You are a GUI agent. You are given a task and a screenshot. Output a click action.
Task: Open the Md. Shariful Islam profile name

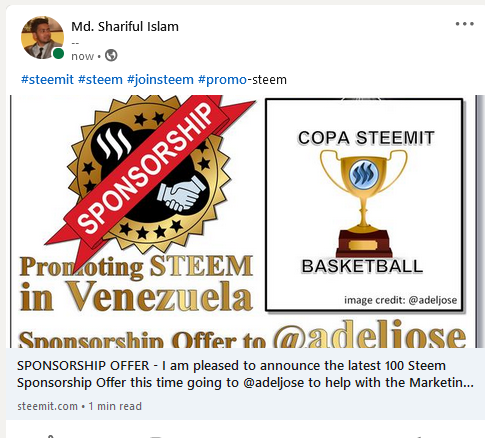pyautogui.click(x=125, y=26)
